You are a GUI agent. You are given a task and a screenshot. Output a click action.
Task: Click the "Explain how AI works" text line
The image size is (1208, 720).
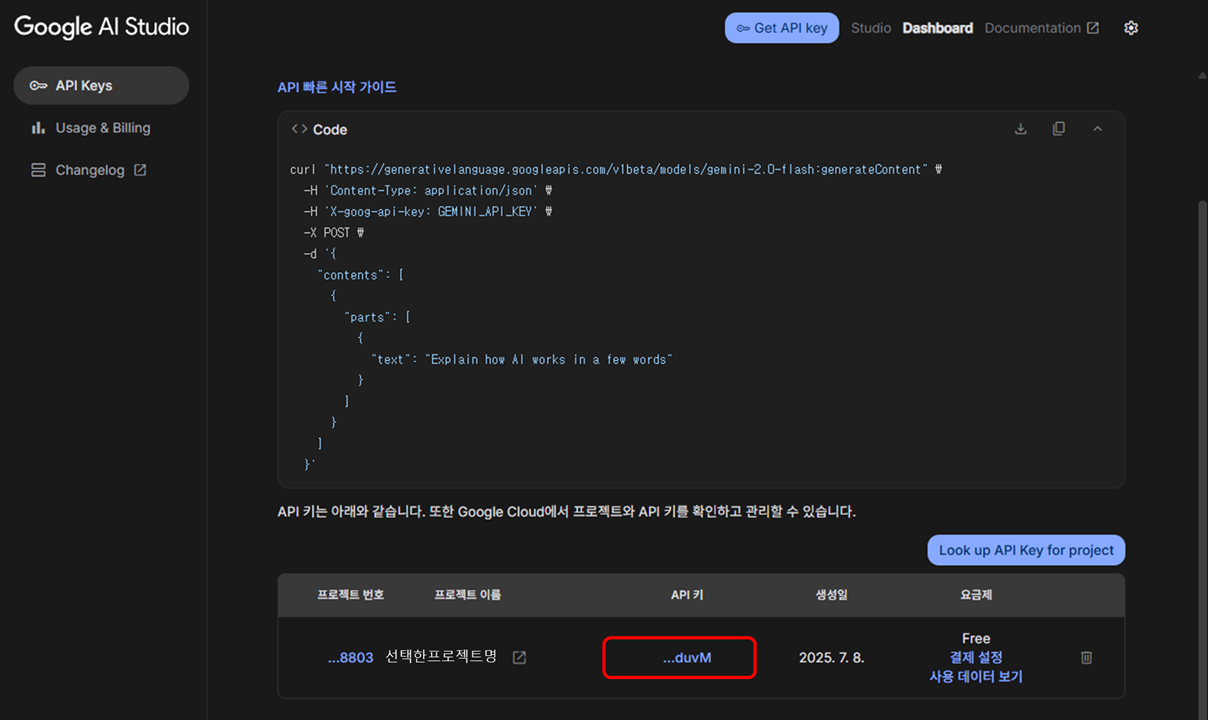click(x=521, y=360)
